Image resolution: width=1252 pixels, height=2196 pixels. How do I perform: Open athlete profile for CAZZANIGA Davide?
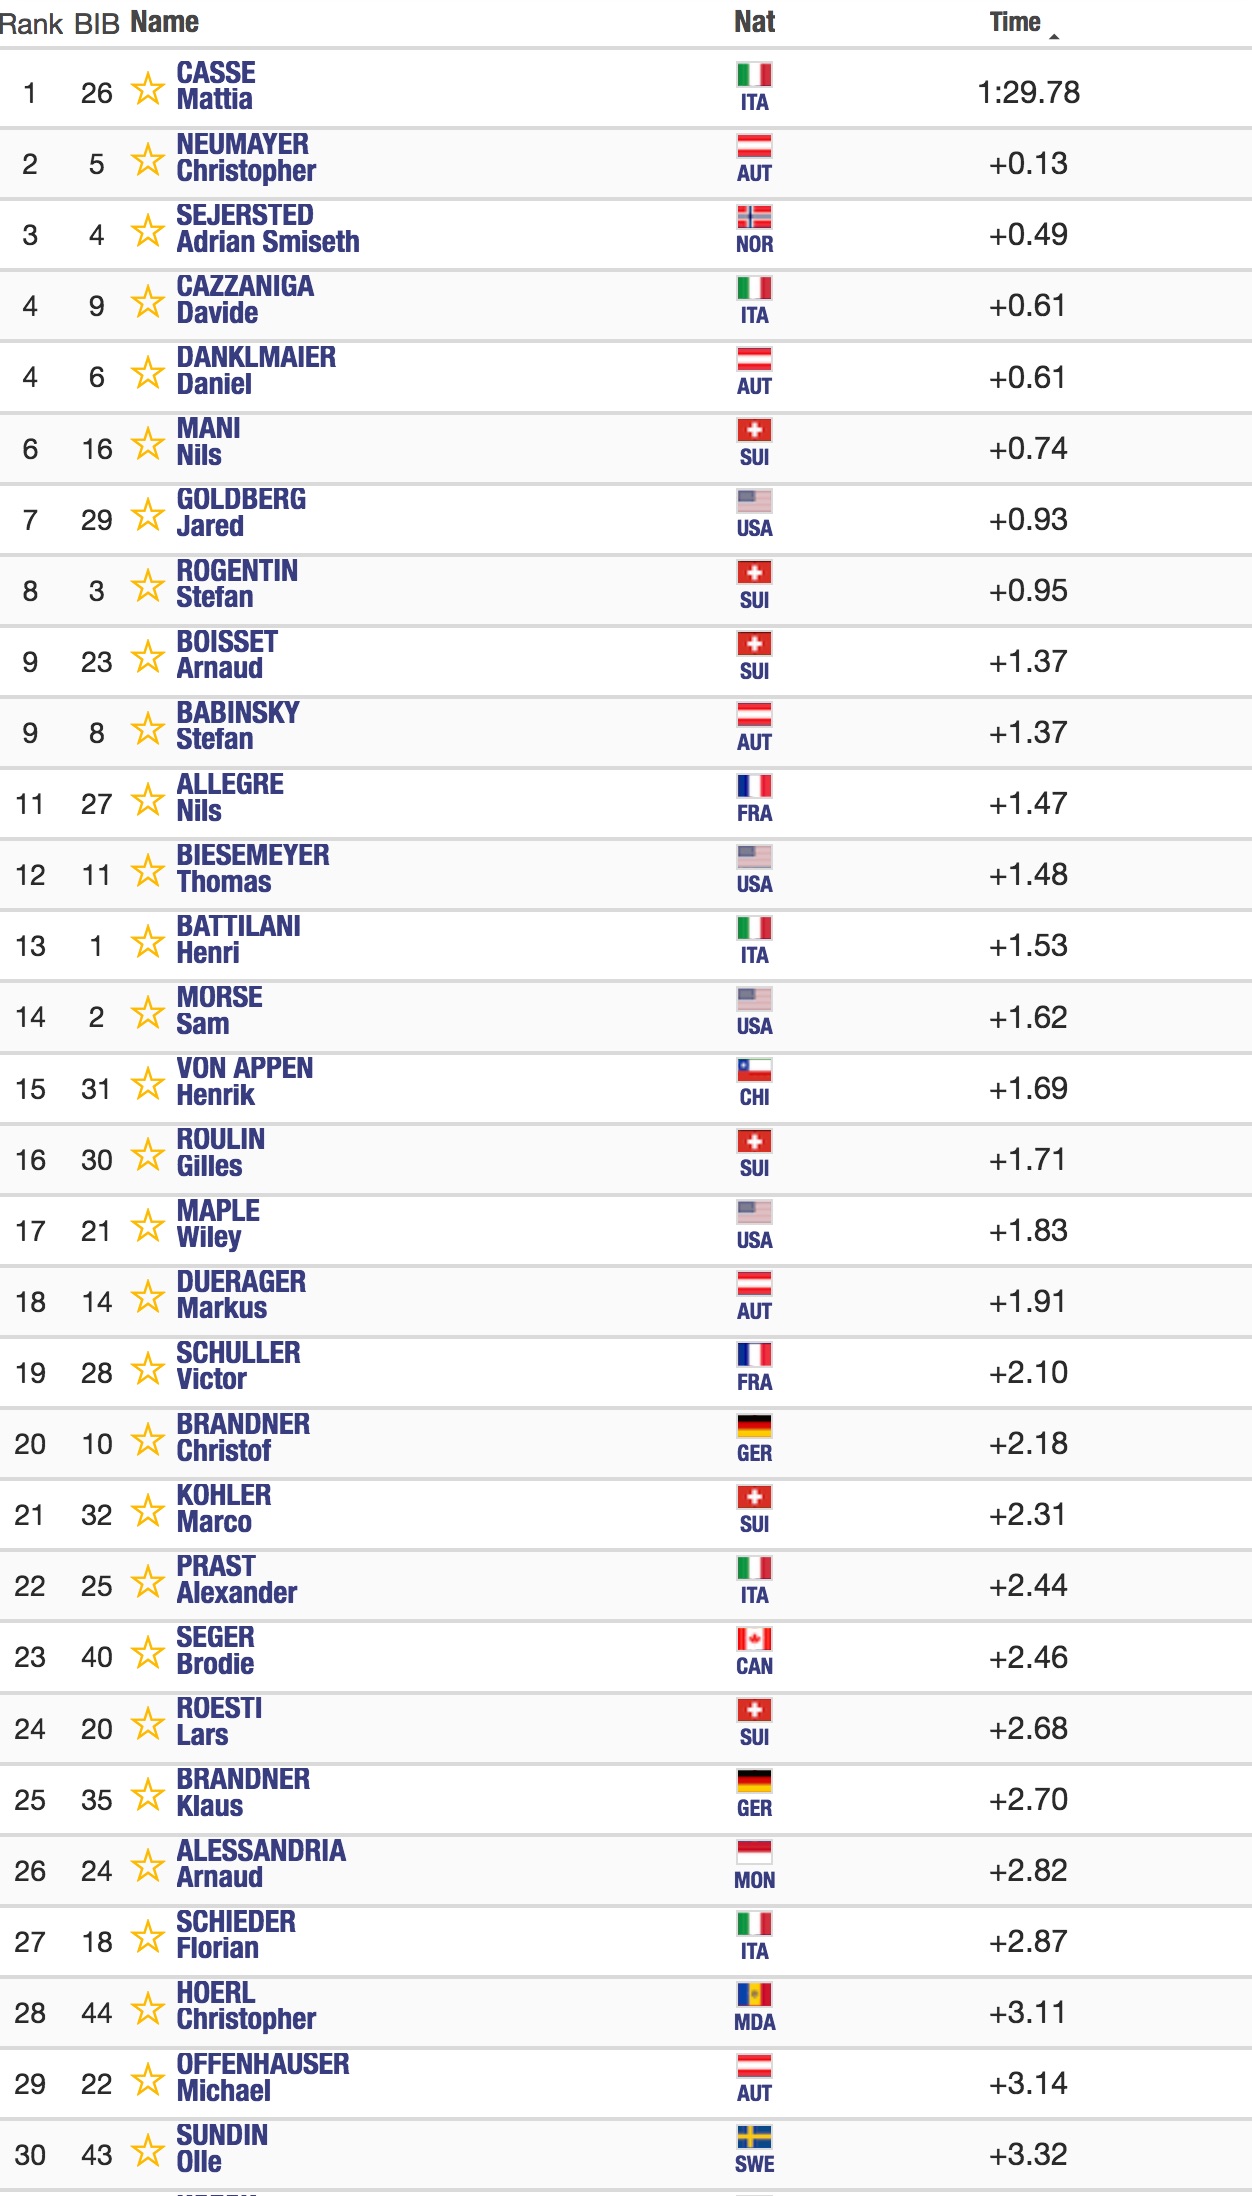click(245, 300)
